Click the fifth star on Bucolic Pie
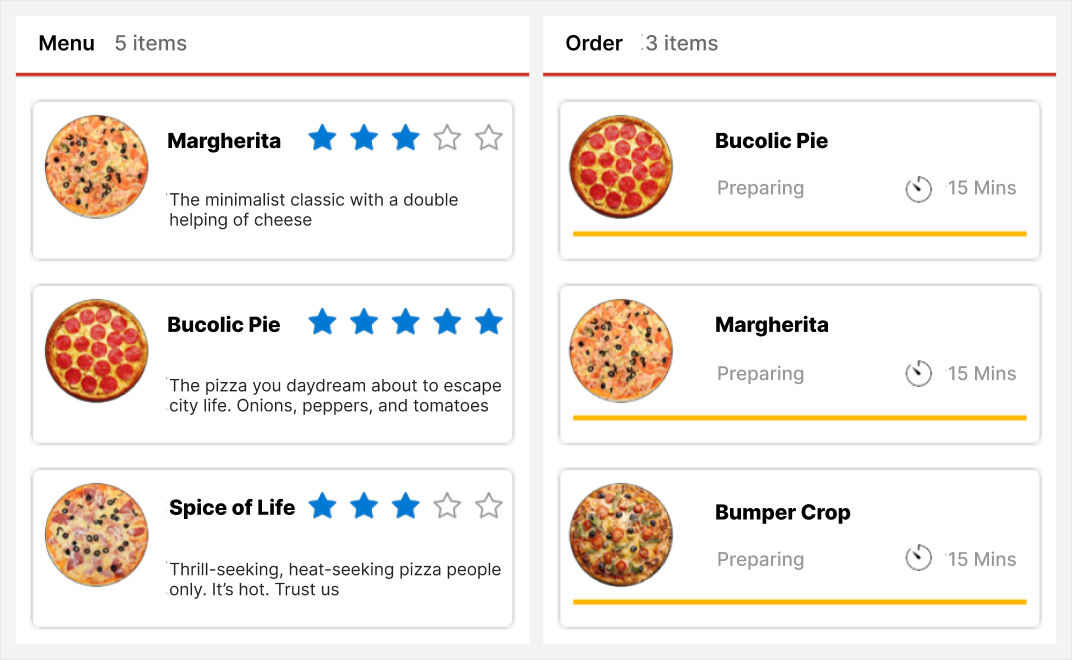The height and width of the screenshot is (660, 1072). point(488,322)
